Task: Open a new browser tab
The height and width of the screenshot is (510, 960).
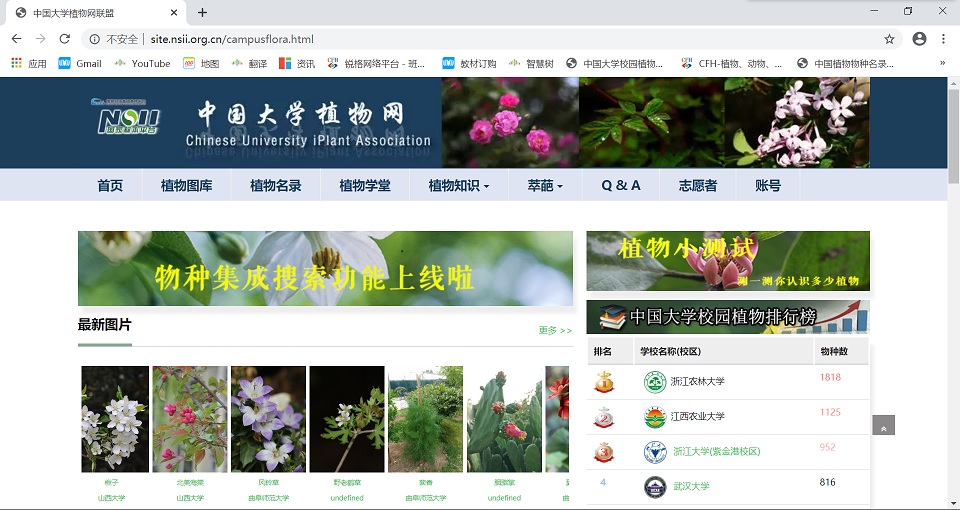Action: coord(202,13)
